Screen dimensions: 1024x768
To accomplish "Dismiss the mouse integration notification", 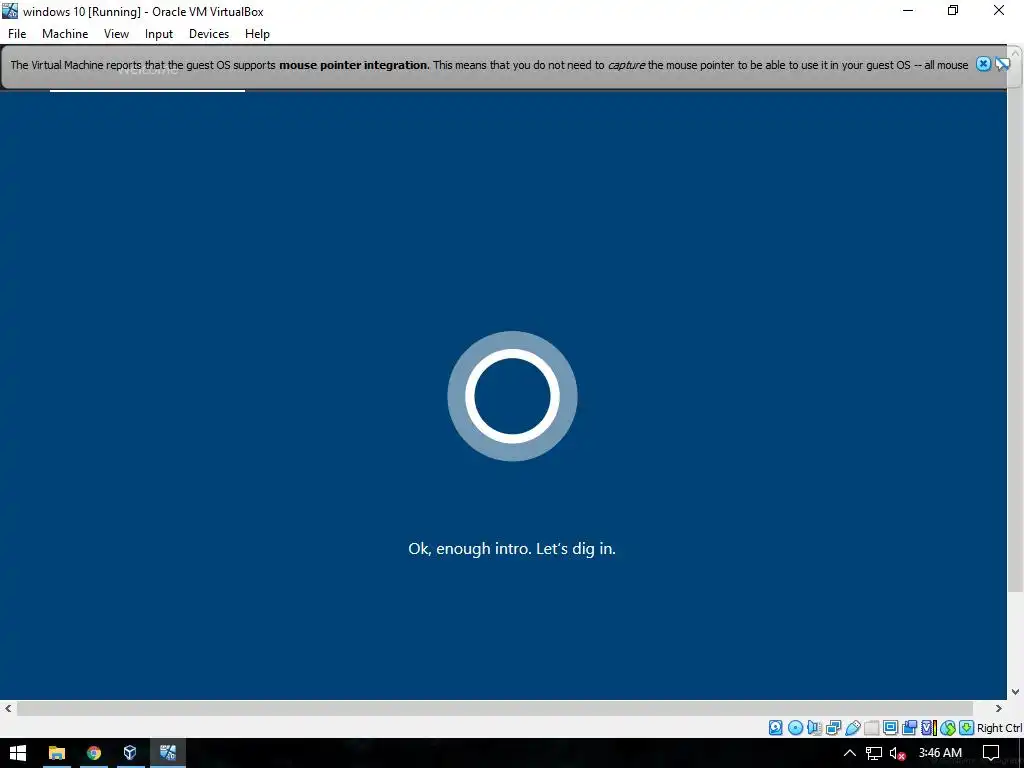I will click(984, 64).
